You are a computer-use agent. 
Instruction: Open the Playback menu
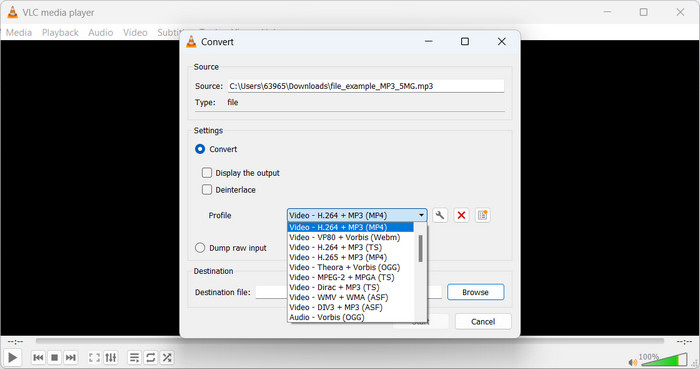tap(60, 33)
